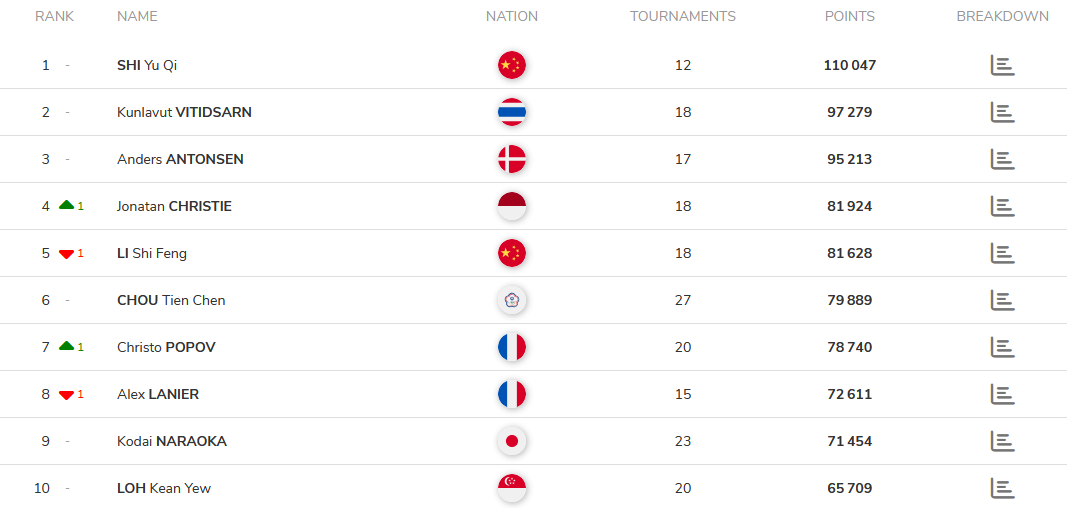Open Kodai Naraoka's breakdown icon
This screenshot has height=508, width=1067.
coord(1002,441)
